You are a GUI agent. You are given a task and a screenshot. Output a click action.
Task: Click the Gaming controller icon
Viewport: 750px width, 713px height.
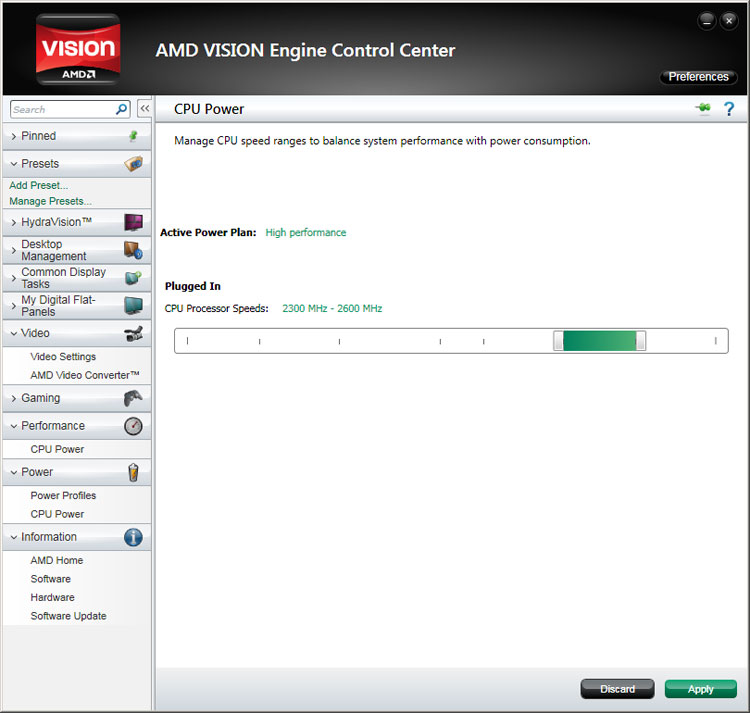tap(133, 398)
